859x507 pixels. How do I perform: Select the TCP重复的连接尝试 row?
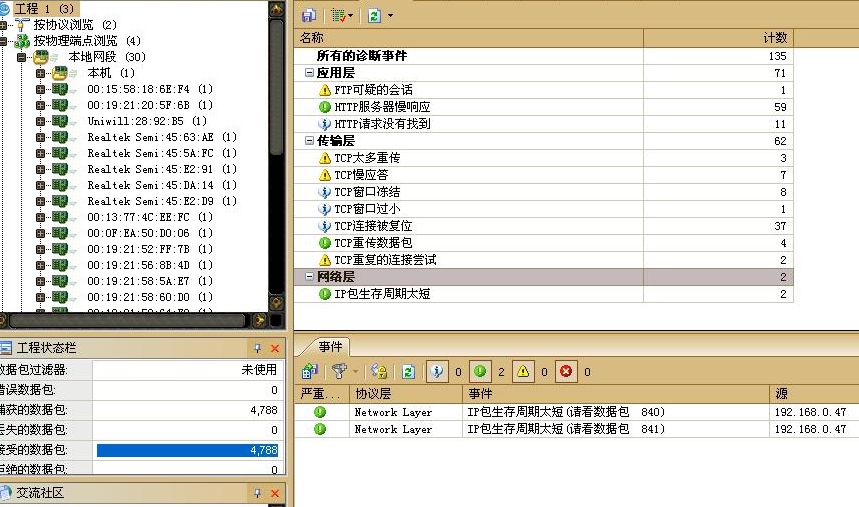coord(544,260)
